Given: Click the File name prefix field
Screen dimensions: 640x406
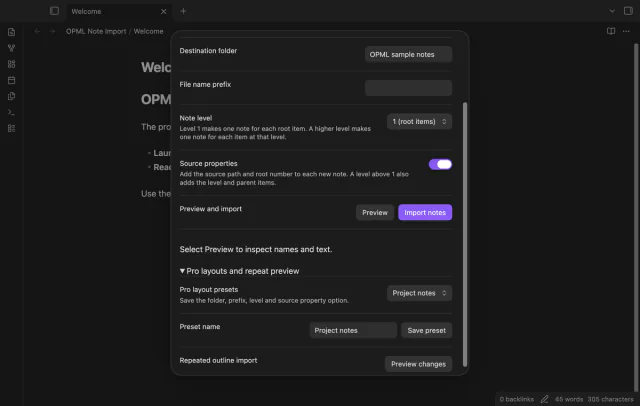Looking at the screenshot, I should (x=408, y=88).
